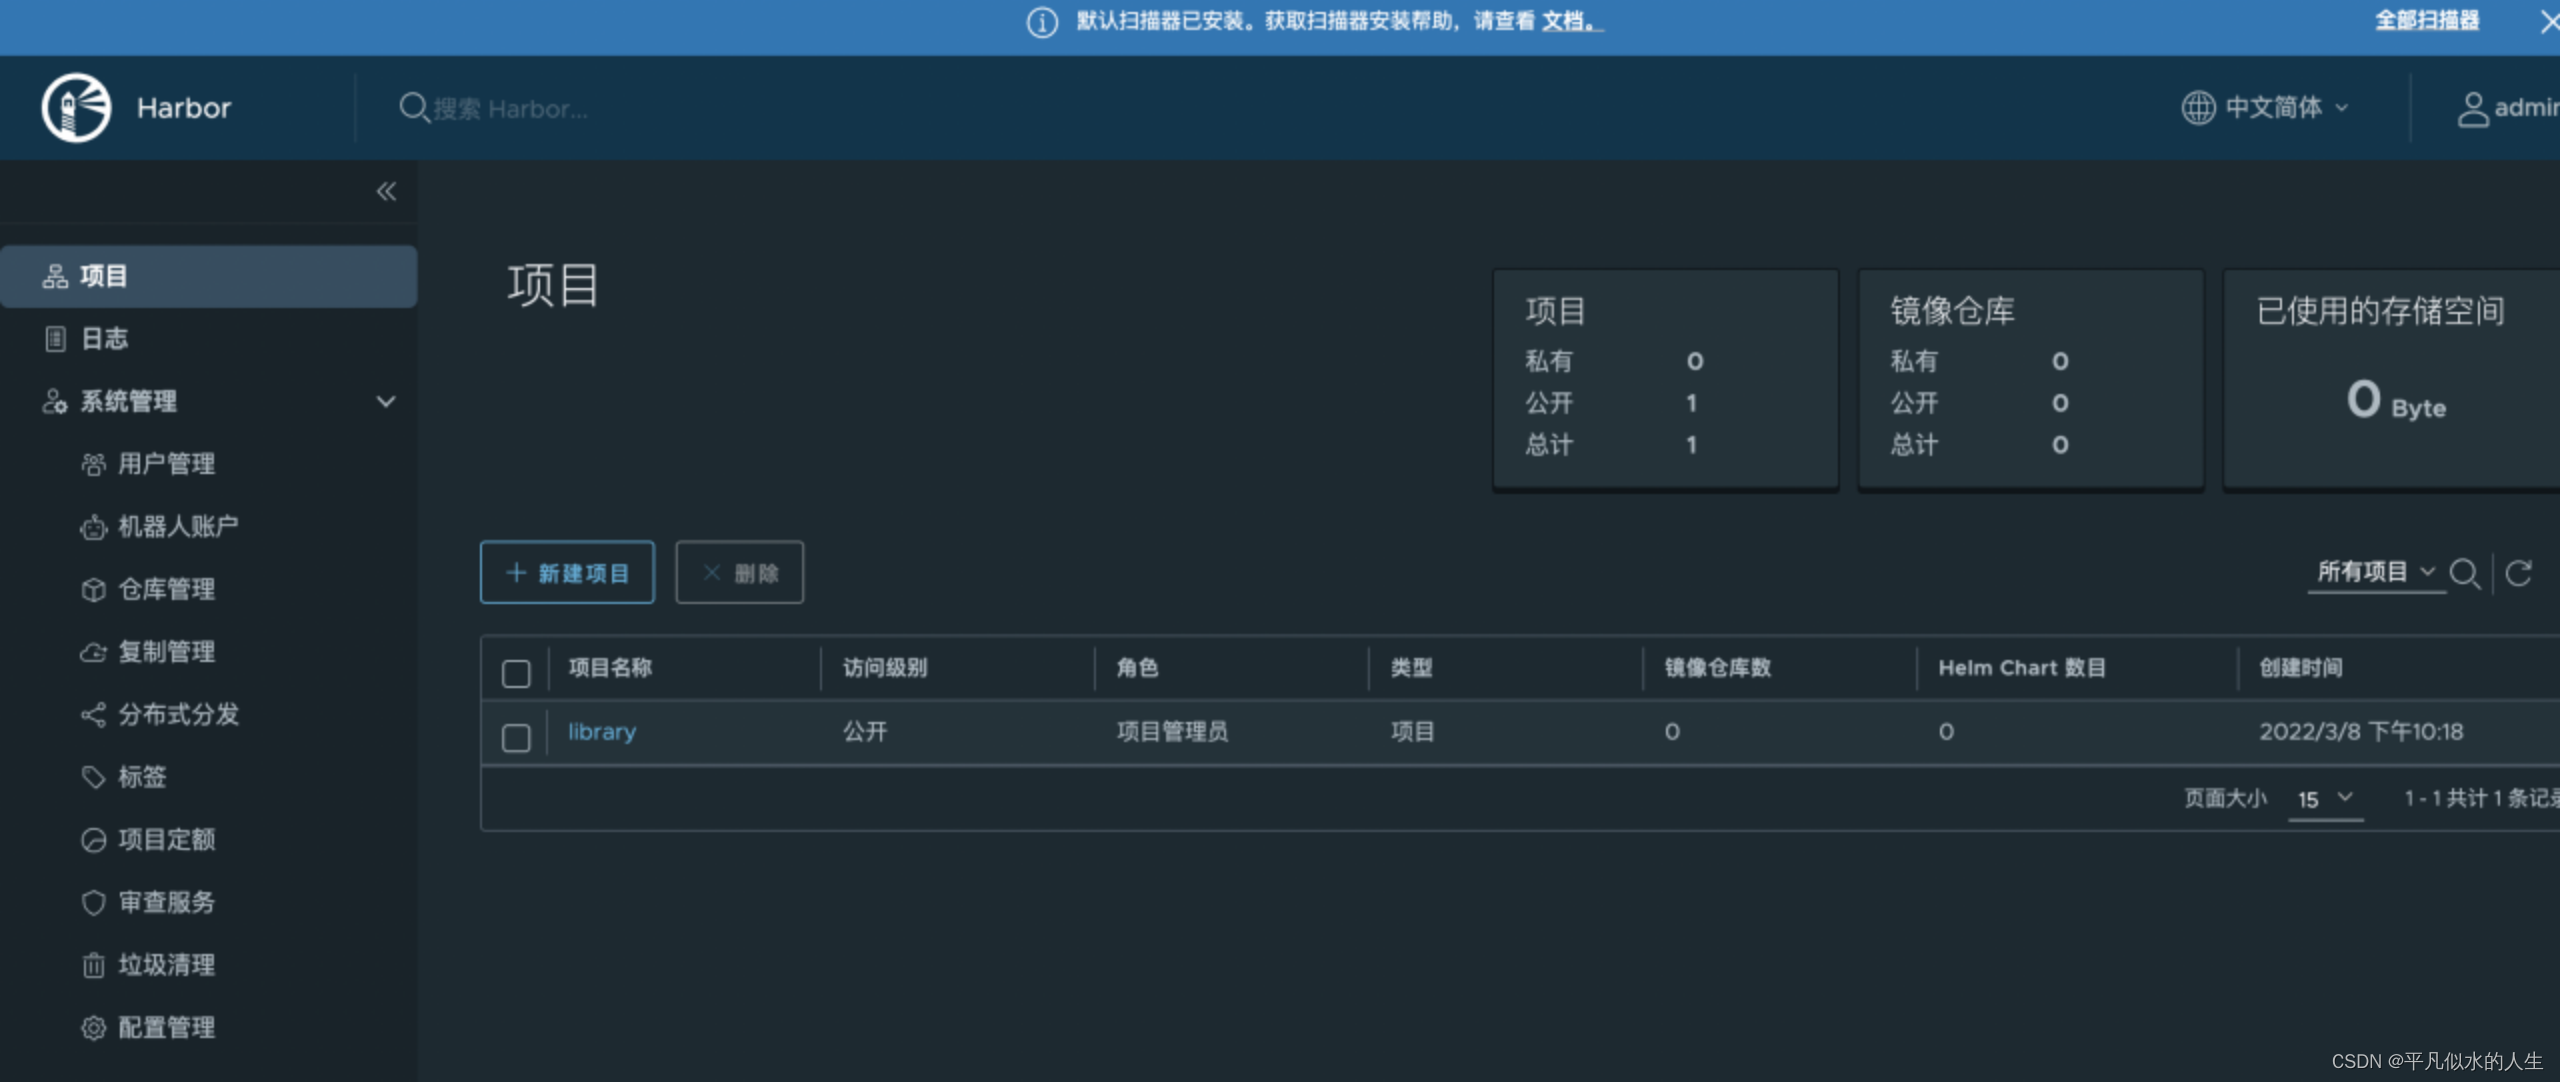Open Interrogation Services (审查服务) in sidebar
2560x1082 pixels.
[166, 902]
